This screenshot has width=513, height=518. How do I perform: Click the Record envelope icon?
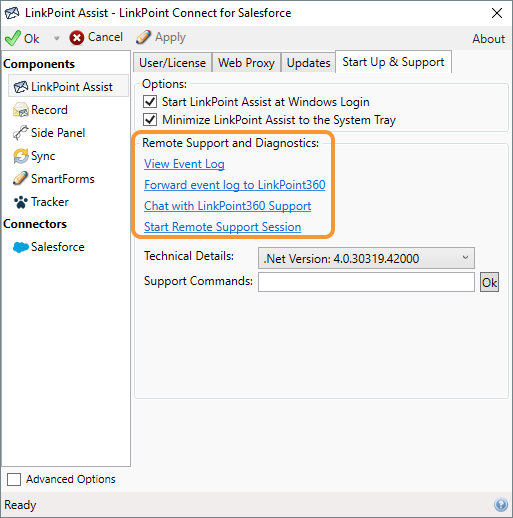click(x=21, y=110)
